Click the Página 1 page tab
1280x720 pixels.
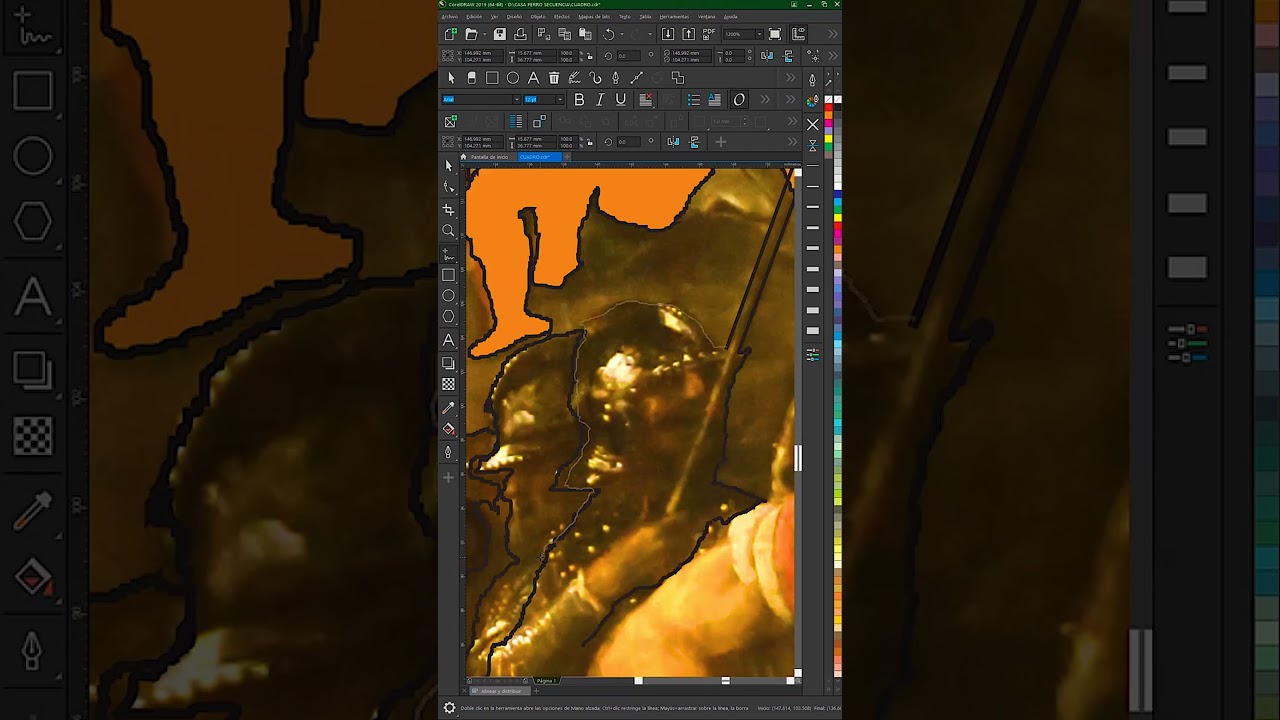click(x=547, y=681)
